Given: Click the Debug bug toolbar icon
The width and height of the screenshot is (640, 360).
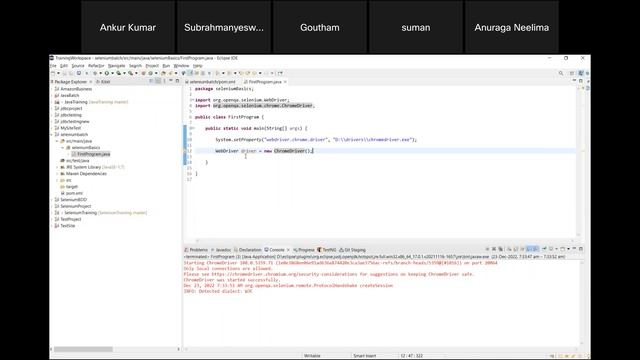Looking at the screenshot, I should click(95, 73).
